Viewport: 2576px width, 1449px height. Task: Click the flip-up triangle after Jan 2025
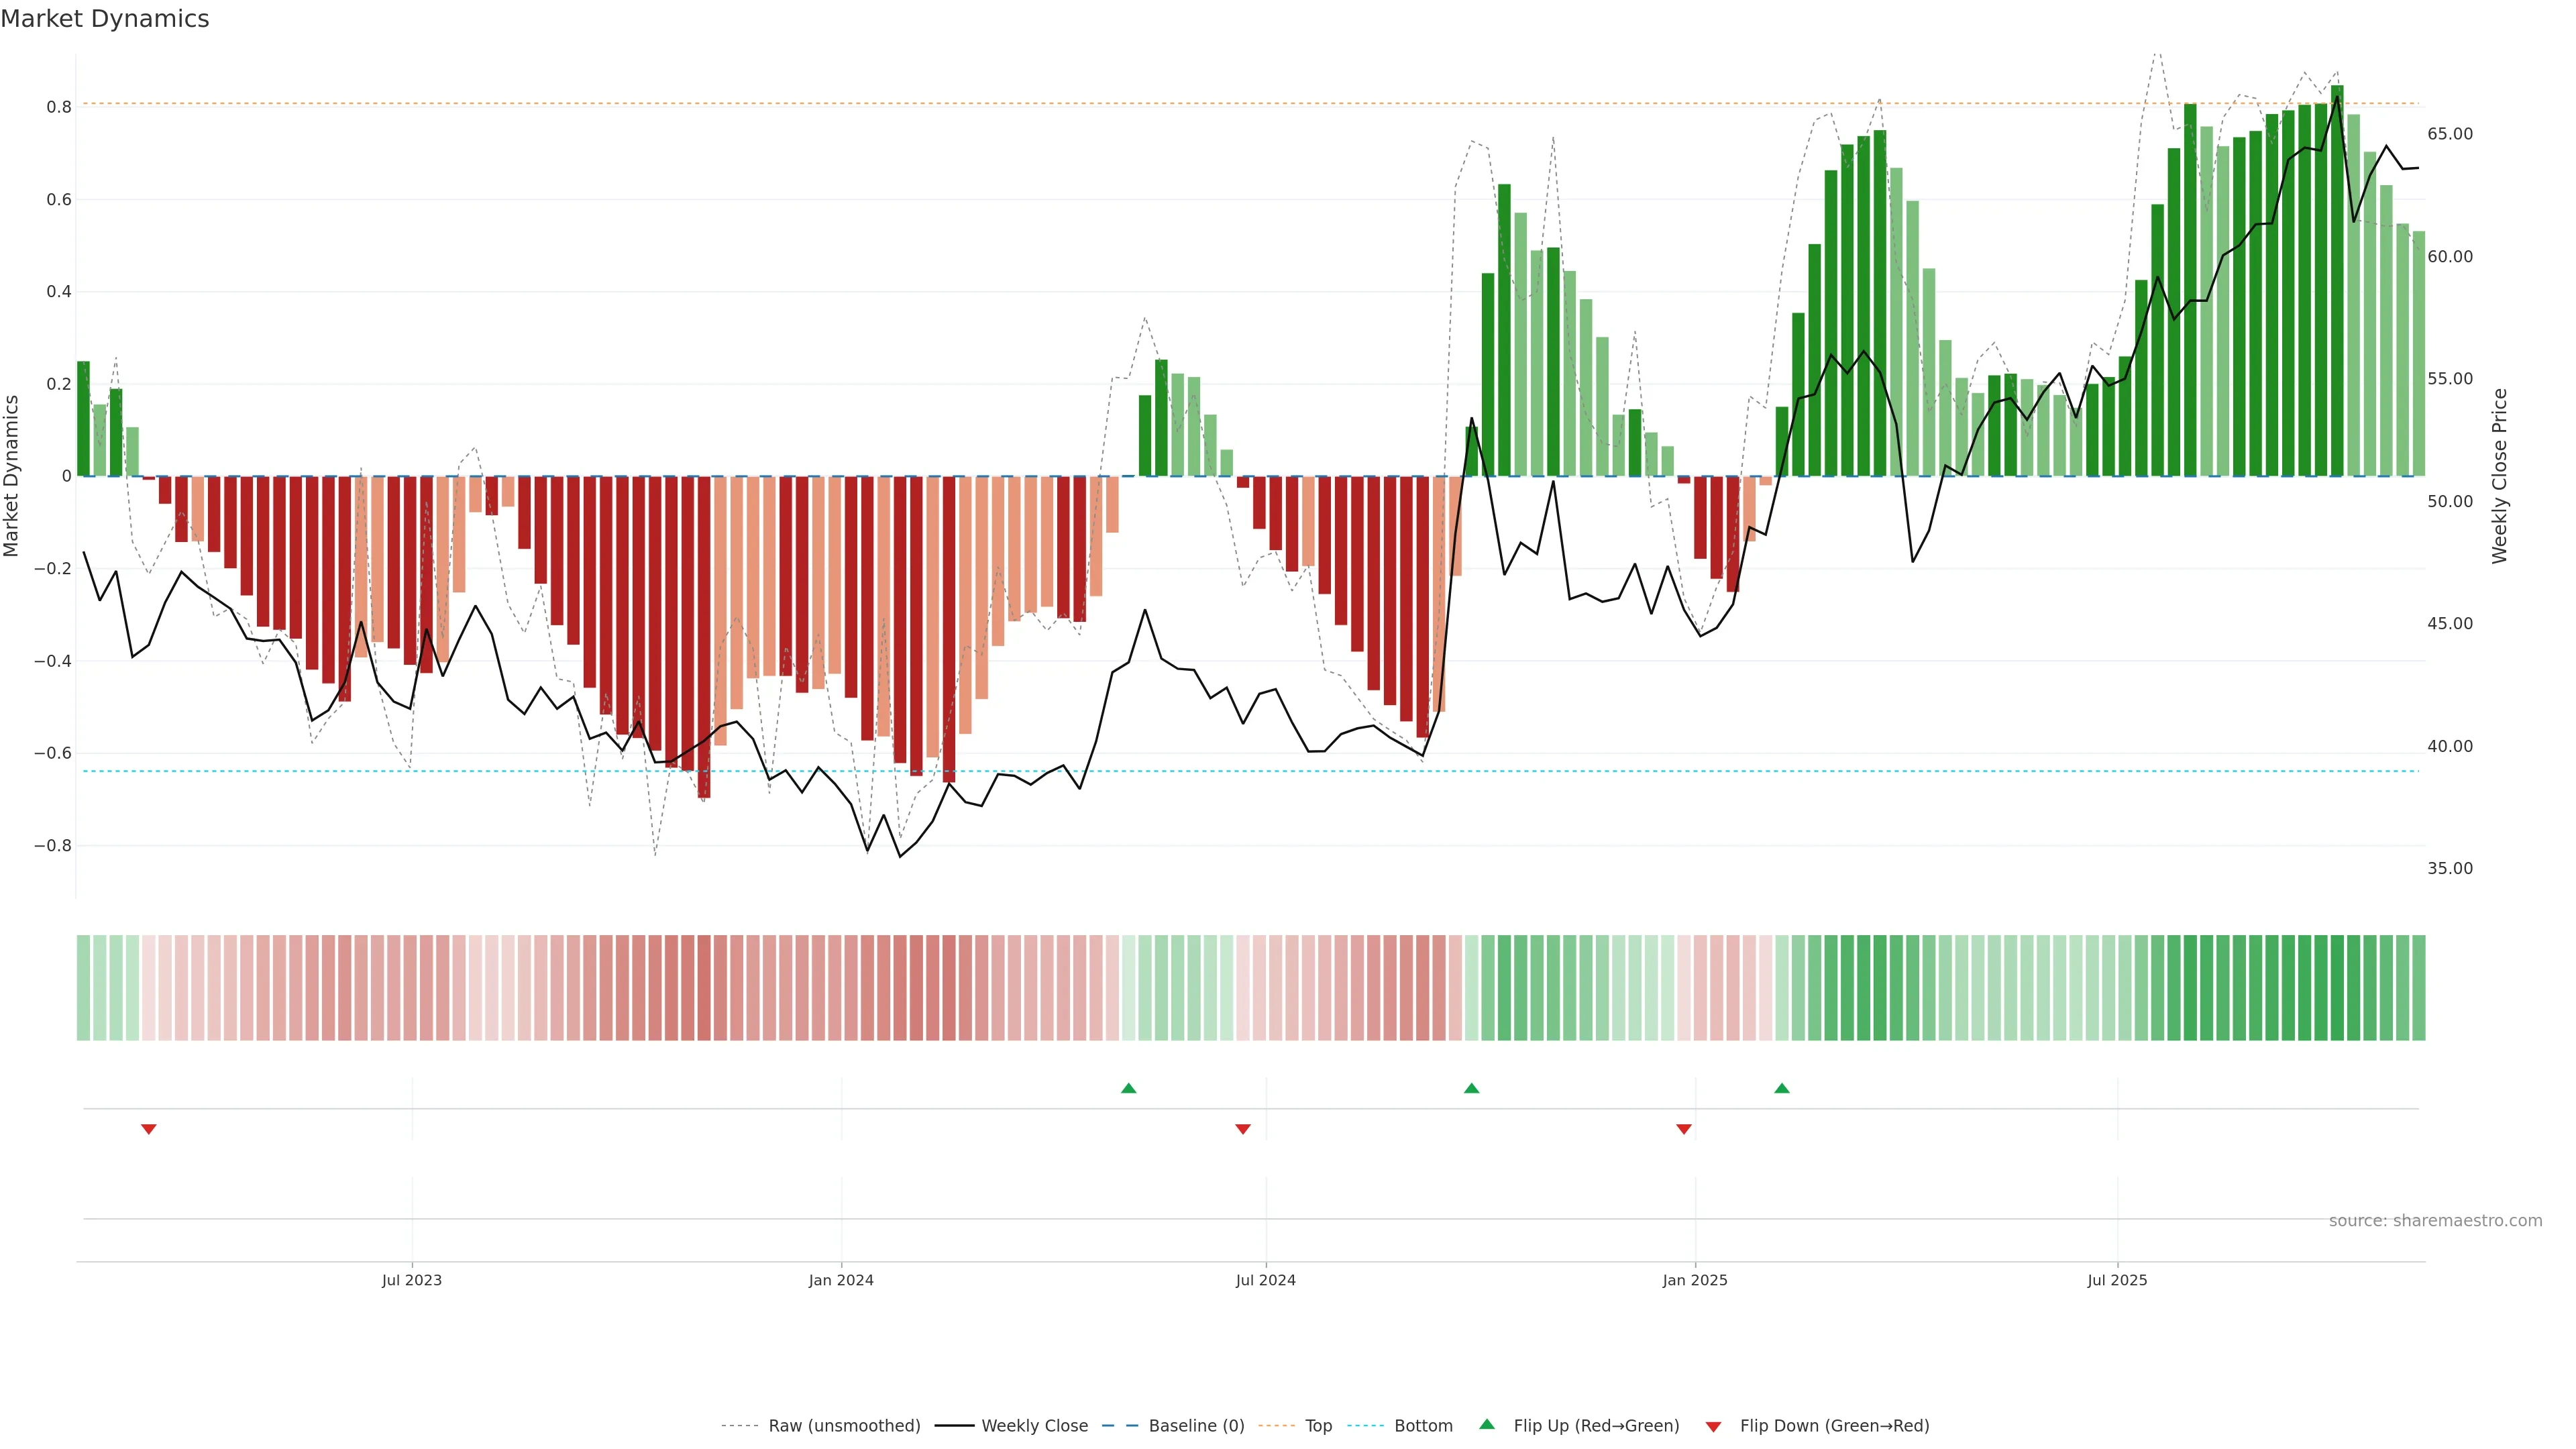coord(1782,1088)
